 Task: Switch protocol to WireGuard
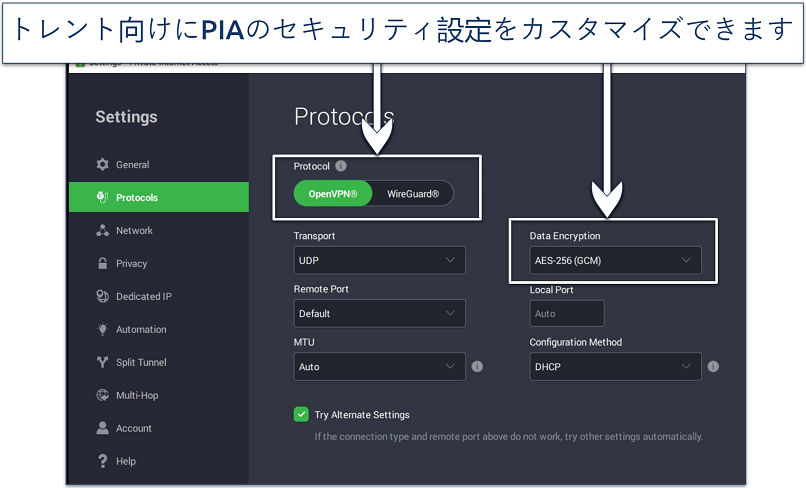(412, 193)
